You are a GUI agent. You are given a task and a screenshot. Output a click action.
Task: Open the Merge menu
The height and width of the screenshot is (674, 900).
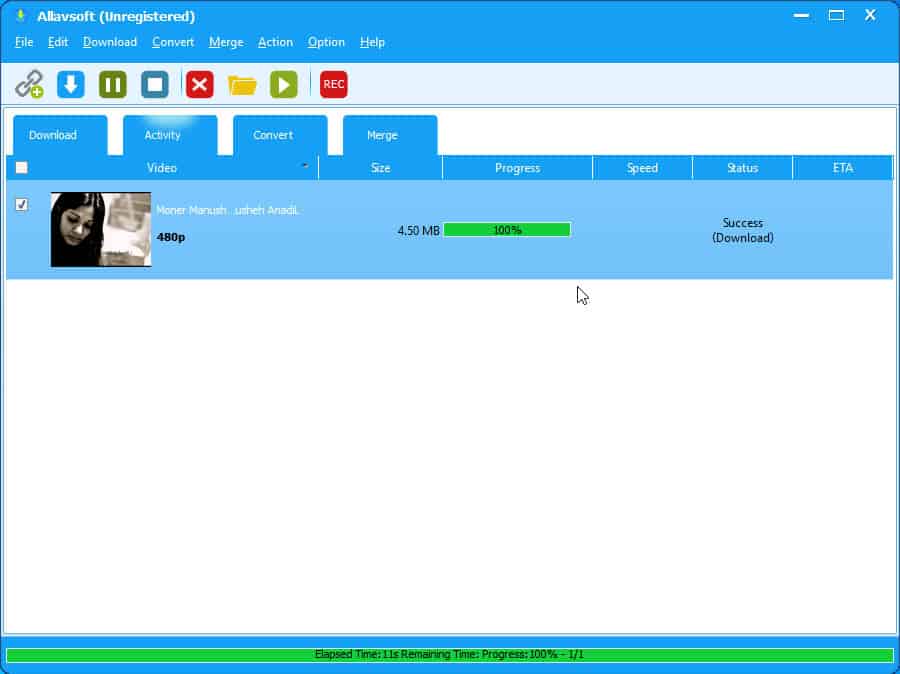226,42
